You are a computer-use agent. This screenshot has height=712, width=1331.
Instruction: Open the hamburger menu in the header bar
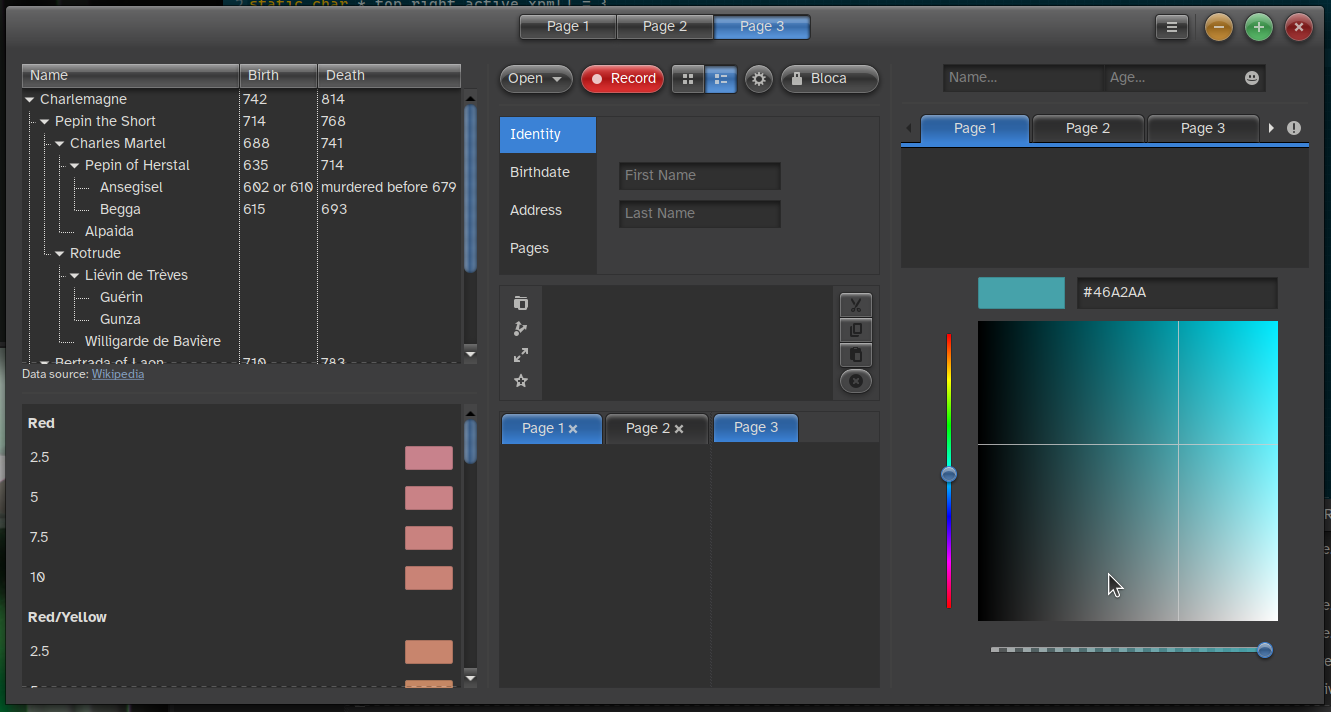[1171, 27]
